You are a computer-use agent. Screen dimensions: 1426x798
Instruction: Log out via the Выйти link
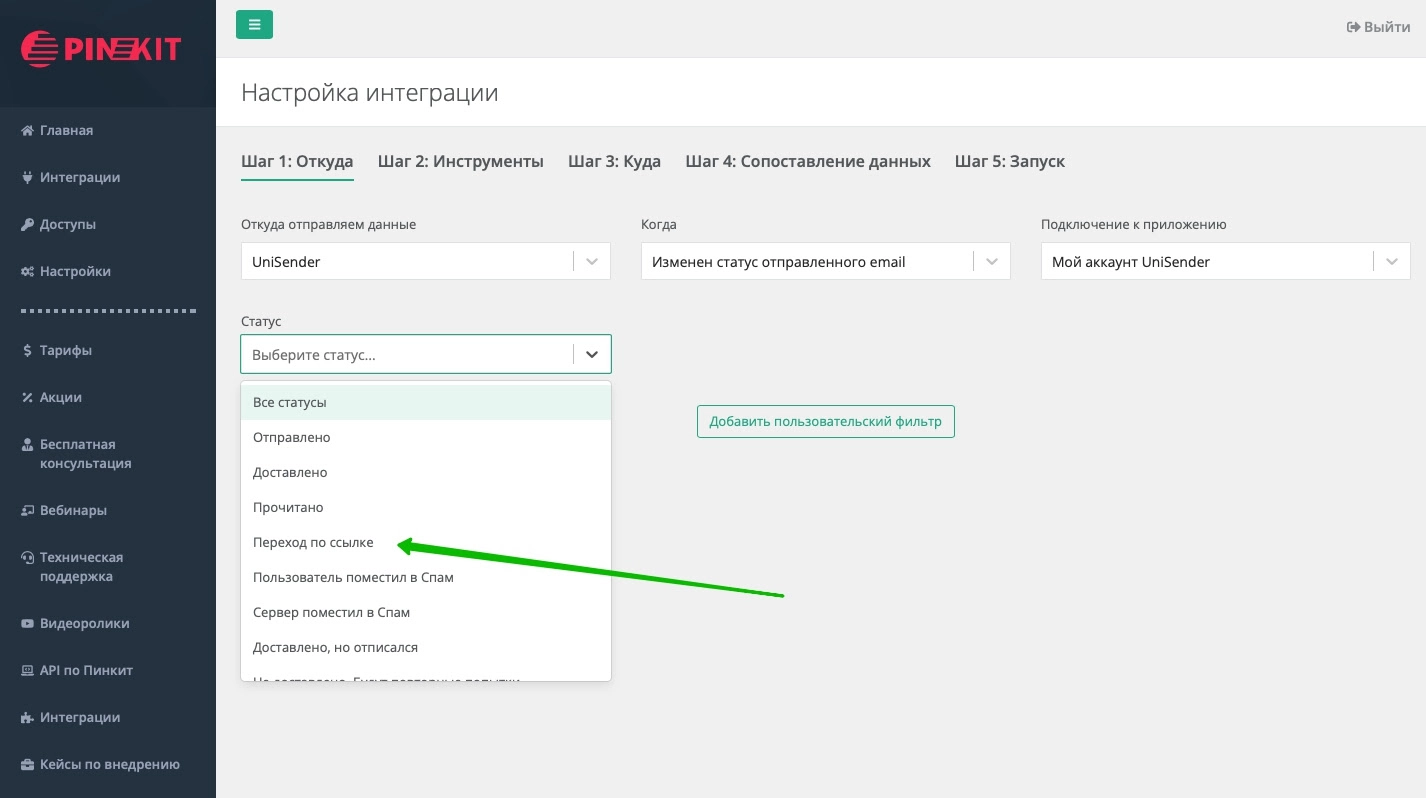pos(1378,27)
